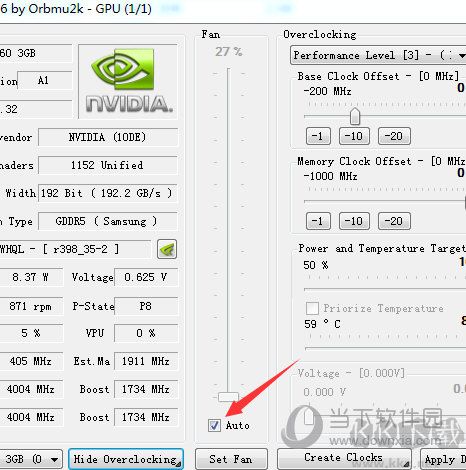Click the Base Clock Offset slider handle
Screen dimensions: 466x470
(355, 116)
